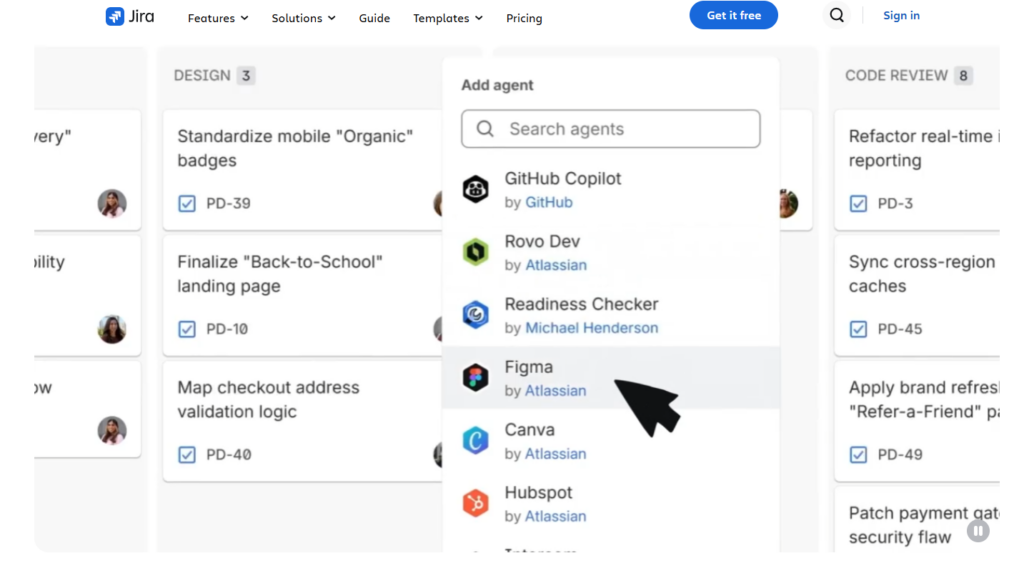Toggle the task checkbox for PD-39

tap(187, 204)
